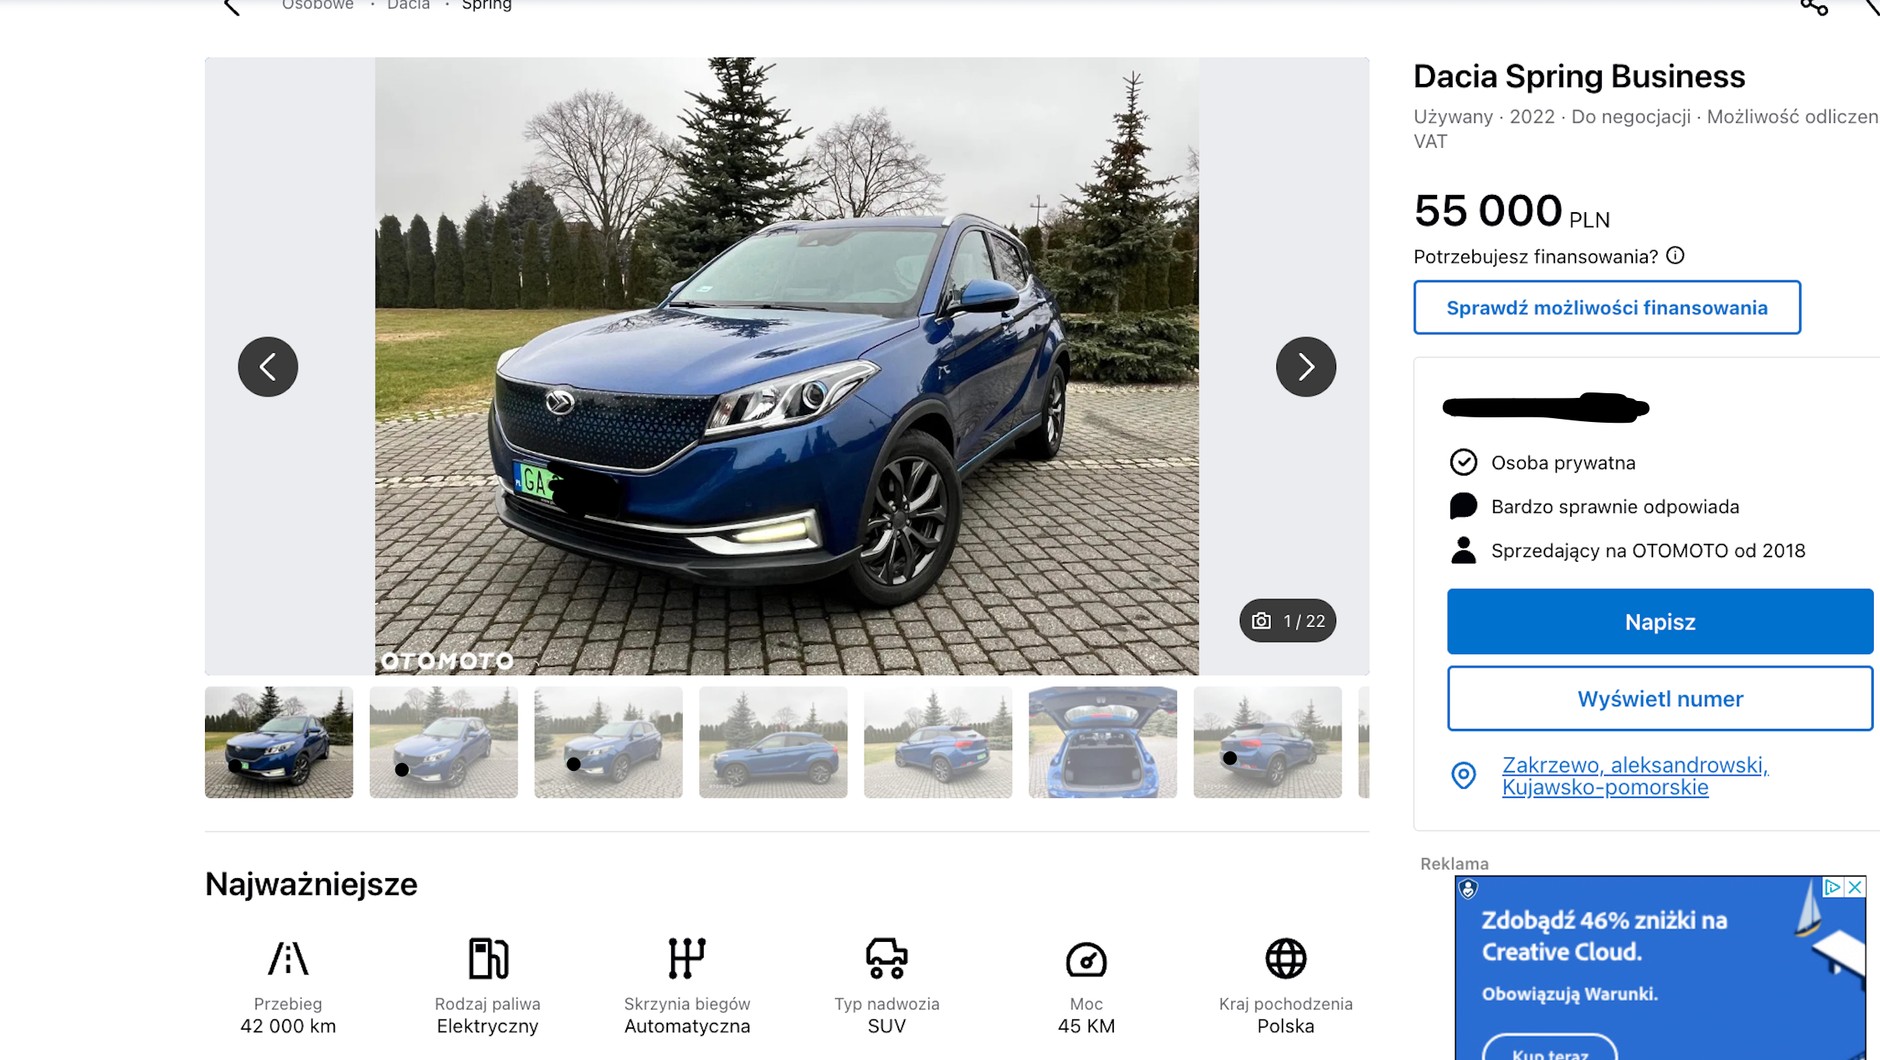
Task: Show the previous gallery photo
Action: pyautogui.click(x=268, y=367)
